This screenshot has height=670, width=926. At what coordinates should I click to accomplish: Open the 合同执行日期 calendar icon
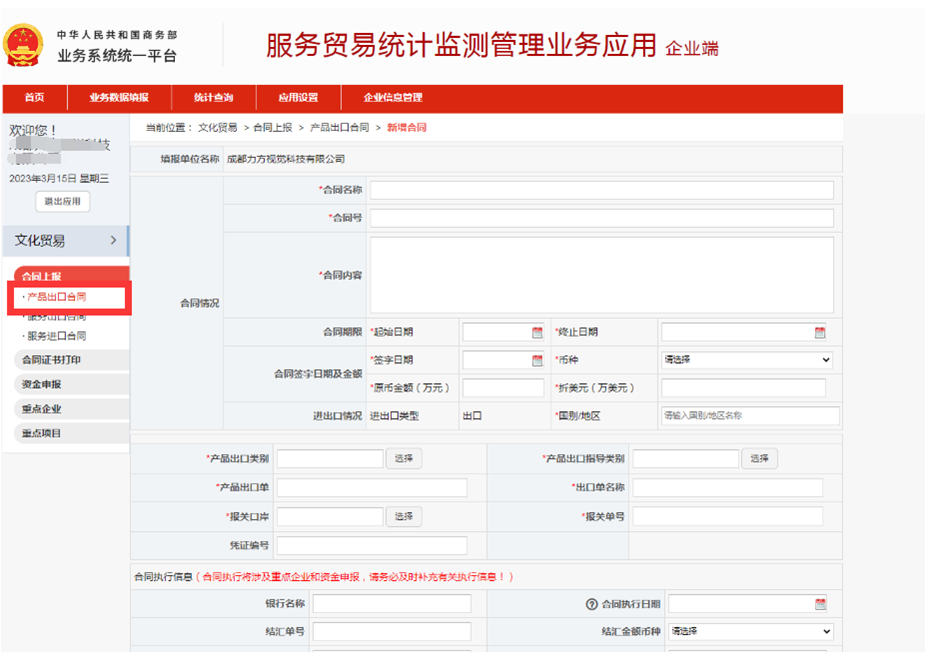tap(820, 604)
